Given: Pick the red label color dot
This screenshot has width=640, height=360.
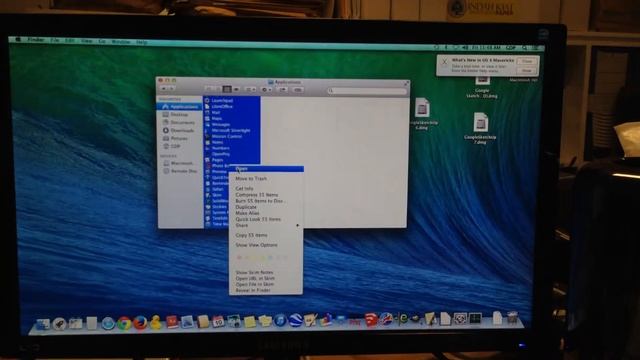Looking at the screenshot, I should tap(240, 258).
